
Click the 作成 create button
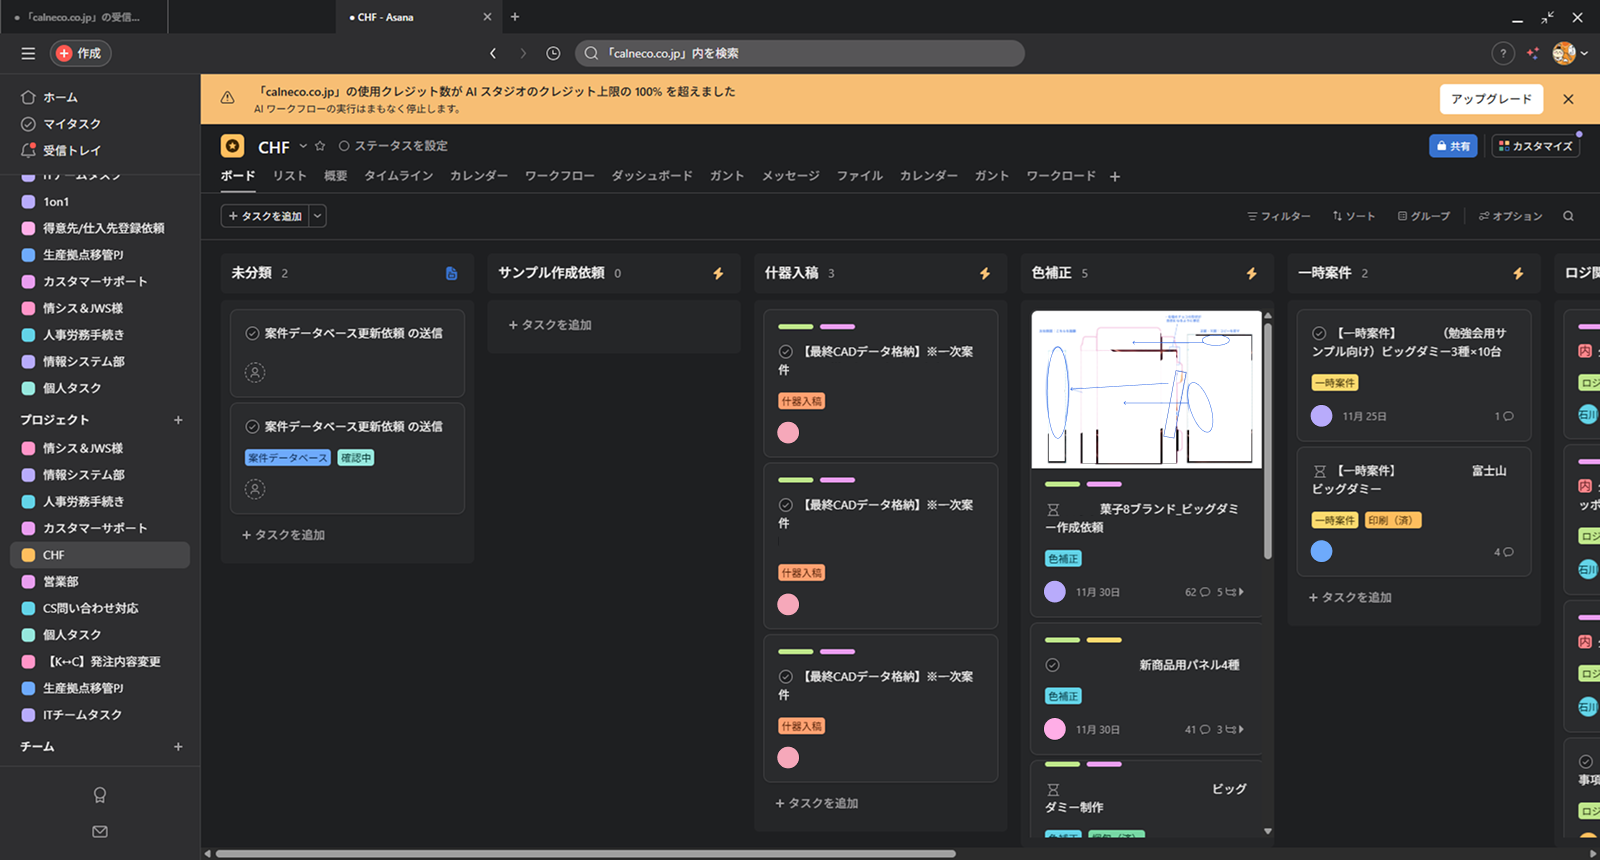pos(80,53)
